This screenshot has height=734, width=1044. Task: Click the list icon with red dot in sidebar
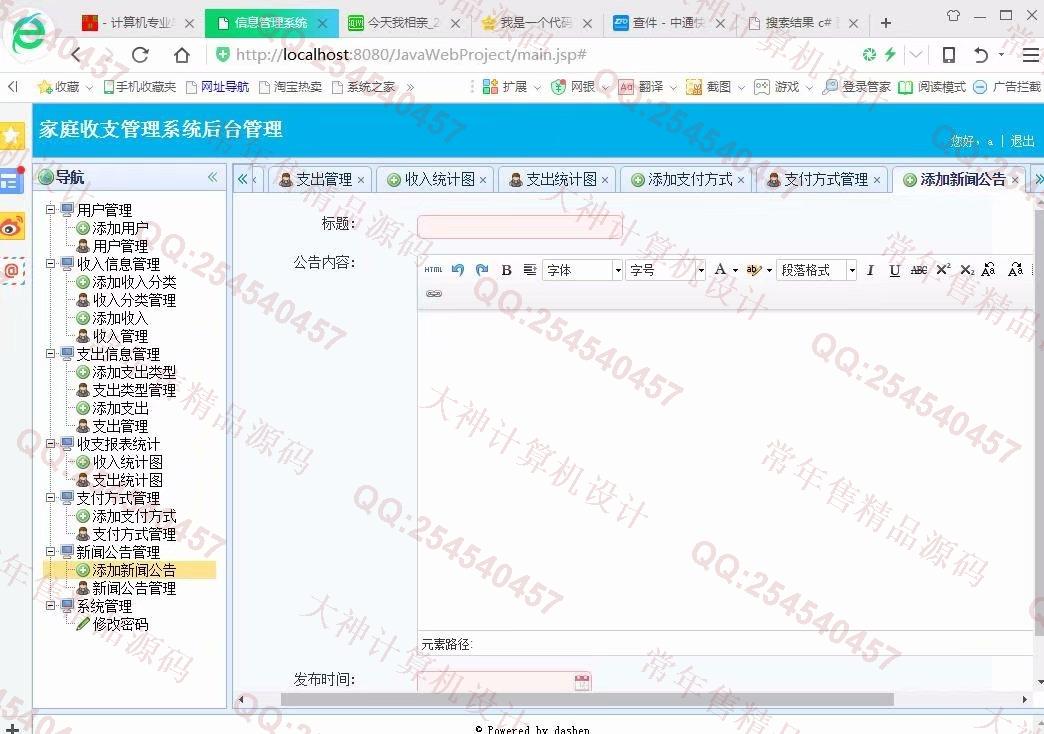(x=12, y=180)
